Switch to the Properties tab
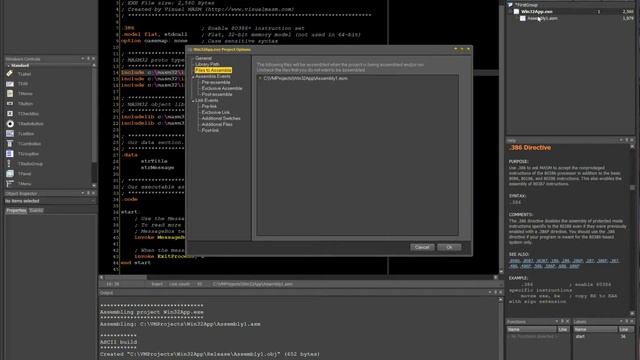This screenshot has height=360, width=640. click(x=16, y=211)
